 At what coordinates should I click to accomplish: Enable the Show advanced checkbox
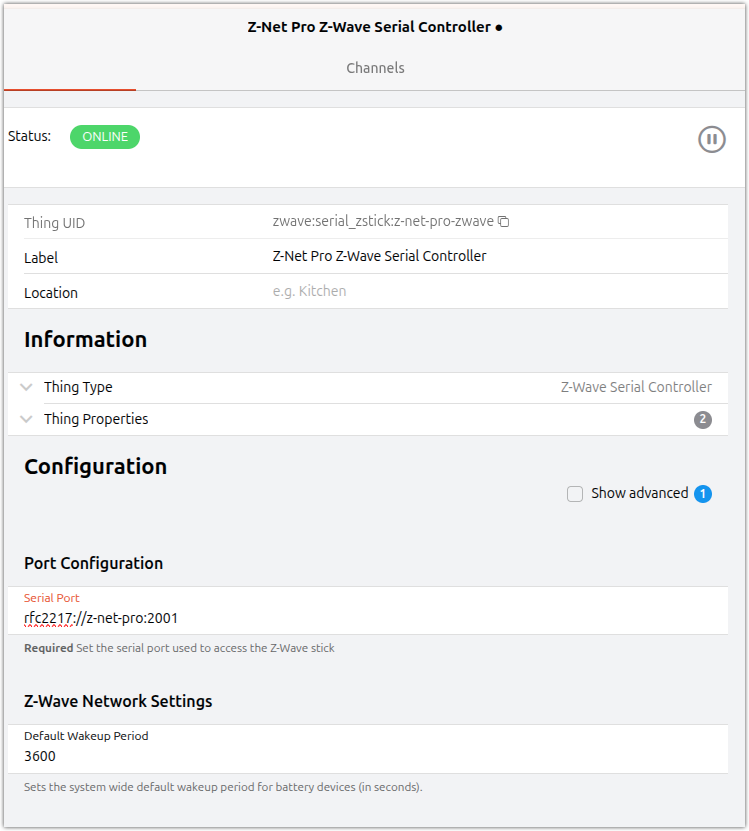pos(575,494)
